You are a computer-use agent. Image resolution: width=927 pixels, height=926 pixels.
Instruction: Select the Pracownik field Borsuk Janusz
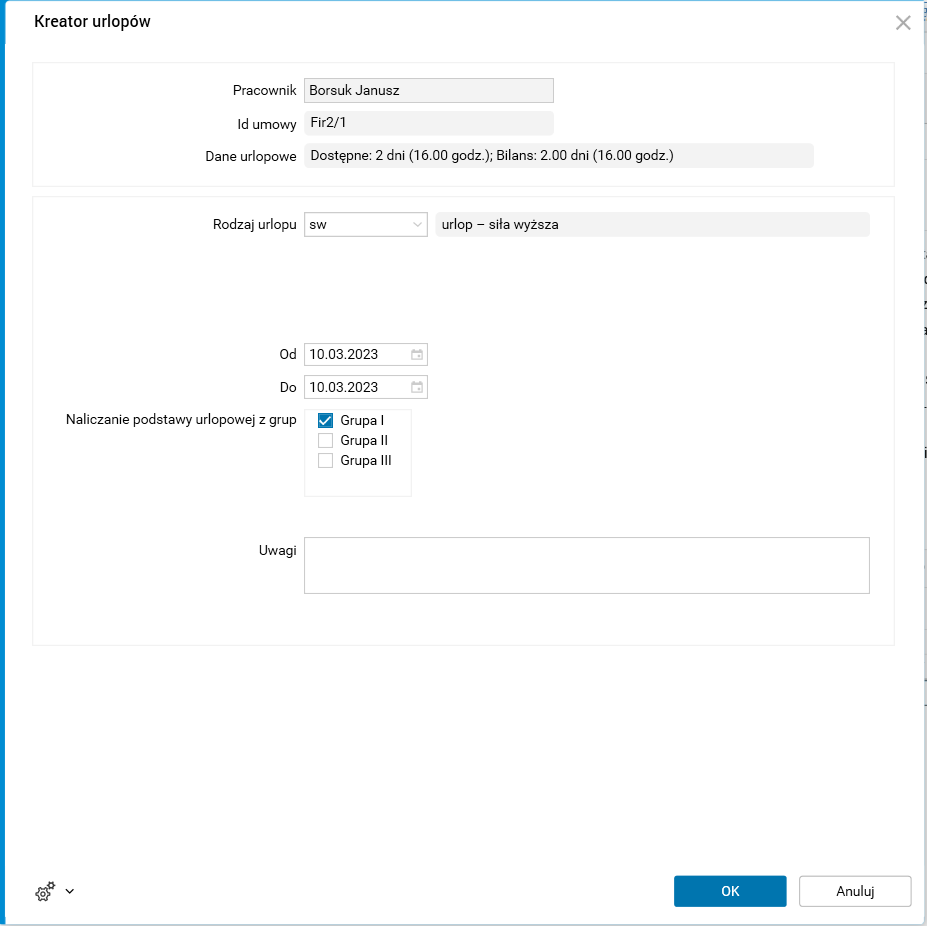pos(428,90)
